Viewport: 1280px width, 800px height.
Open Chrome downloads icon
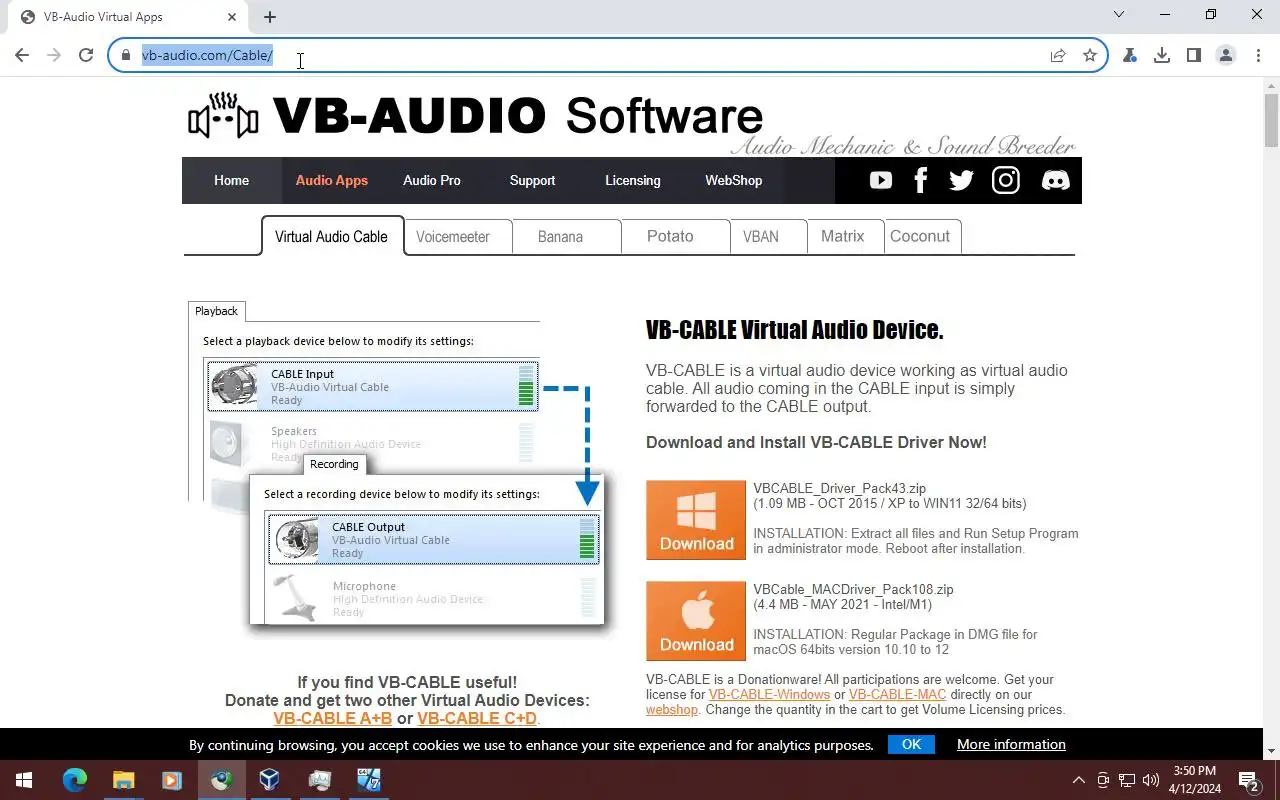[x=1162, y=55]
